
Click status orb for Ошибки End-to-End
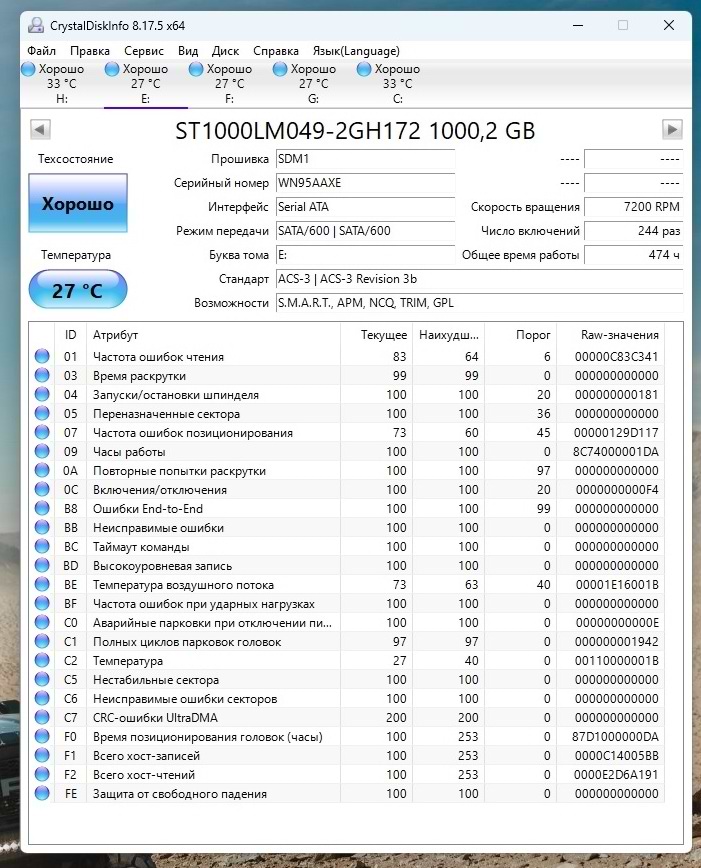click(42, 508)
